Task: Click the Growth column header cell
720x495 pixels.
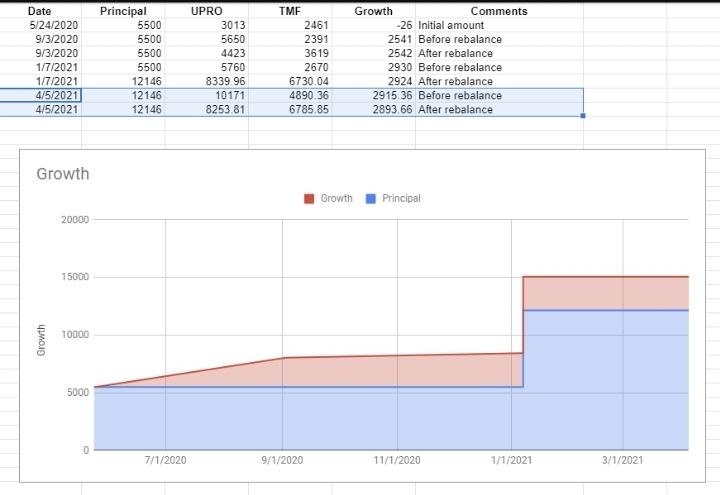Action: [x=373, y=11]
